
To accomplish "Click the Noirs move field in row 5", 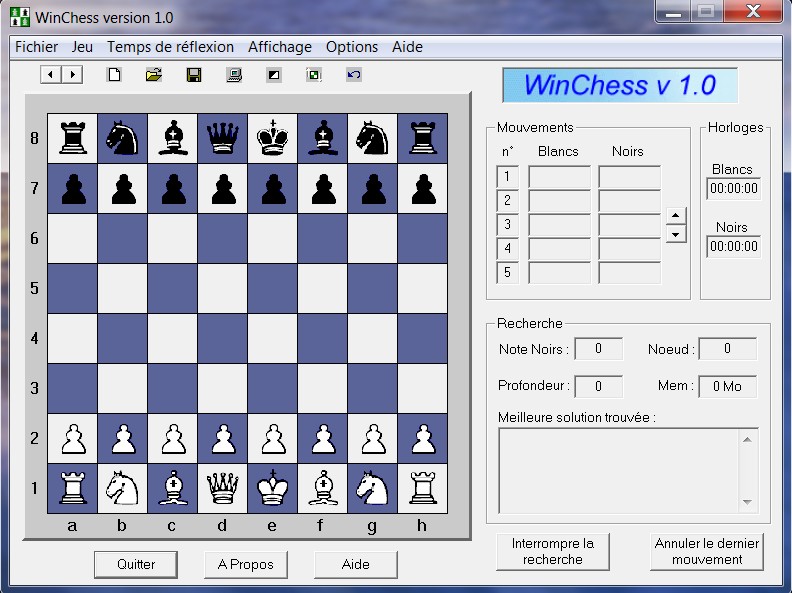I will (x=629, y=273).
